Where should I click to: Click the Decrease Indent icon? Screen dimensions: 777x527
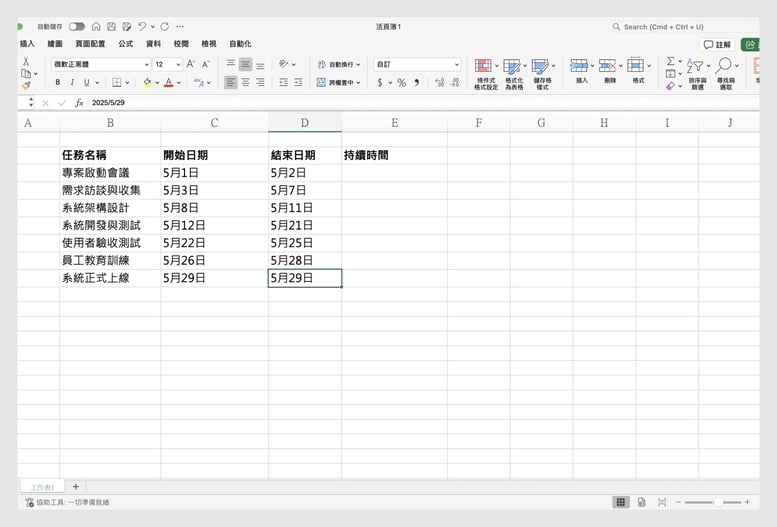[283, 82]
